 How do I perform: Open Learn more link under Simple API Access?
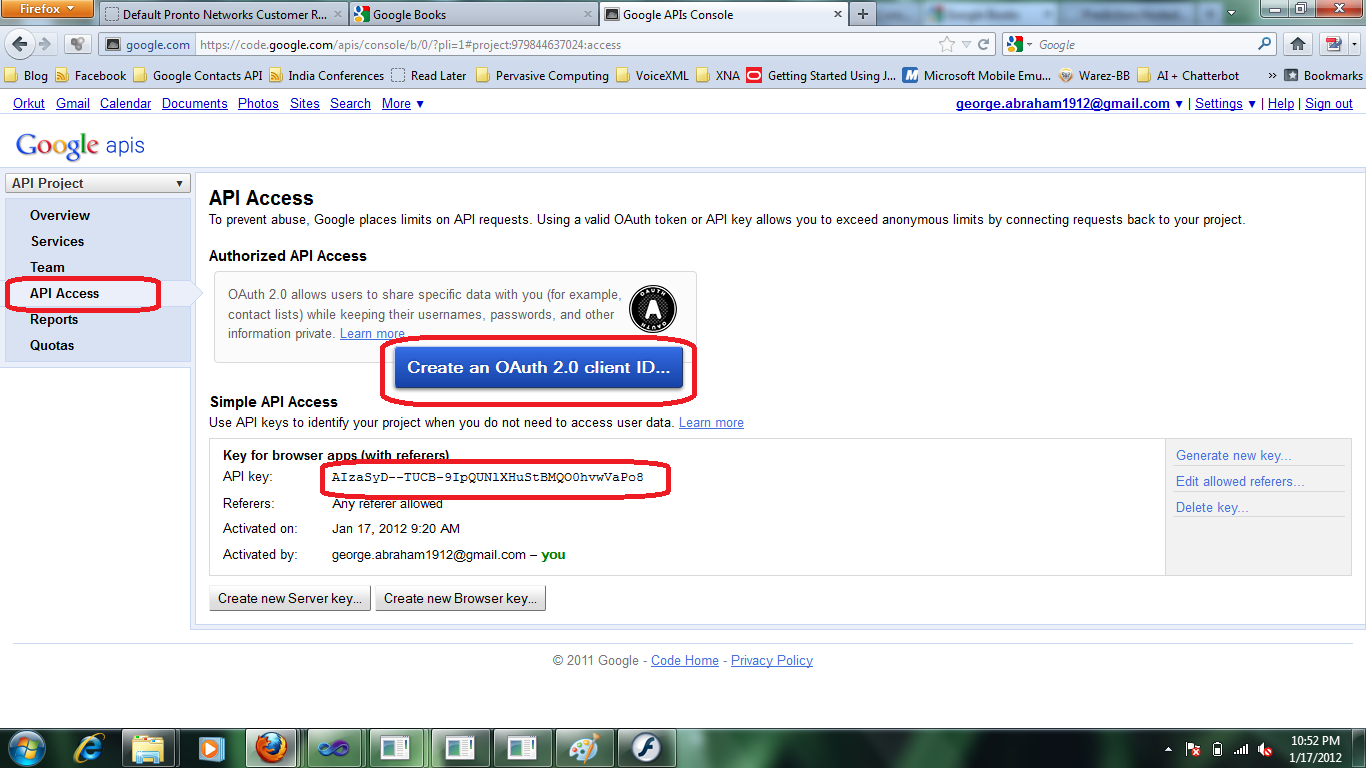[711, 422]
